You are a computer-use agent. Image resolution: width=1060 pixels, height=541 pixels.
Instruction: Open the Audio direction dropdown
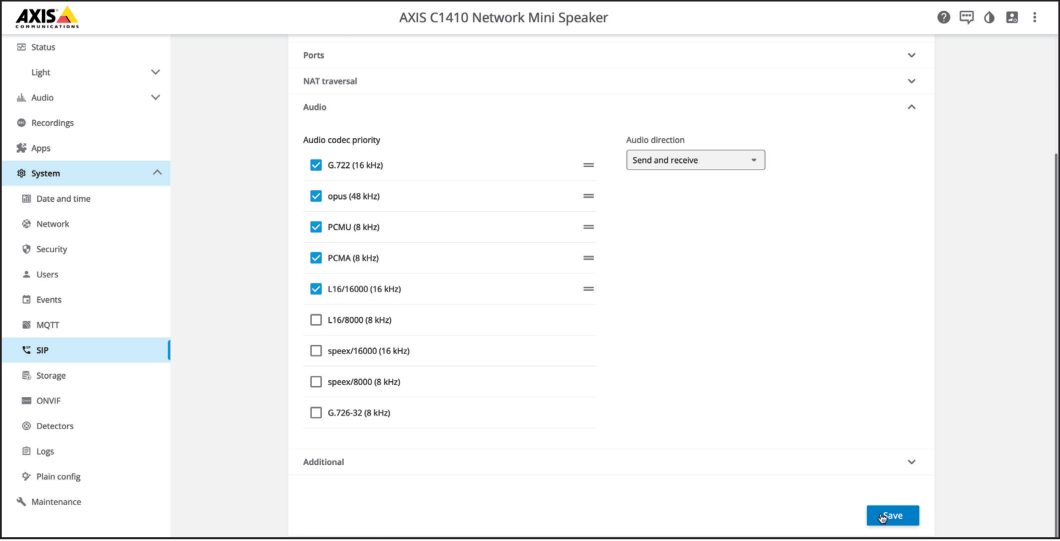click(696, 160)
